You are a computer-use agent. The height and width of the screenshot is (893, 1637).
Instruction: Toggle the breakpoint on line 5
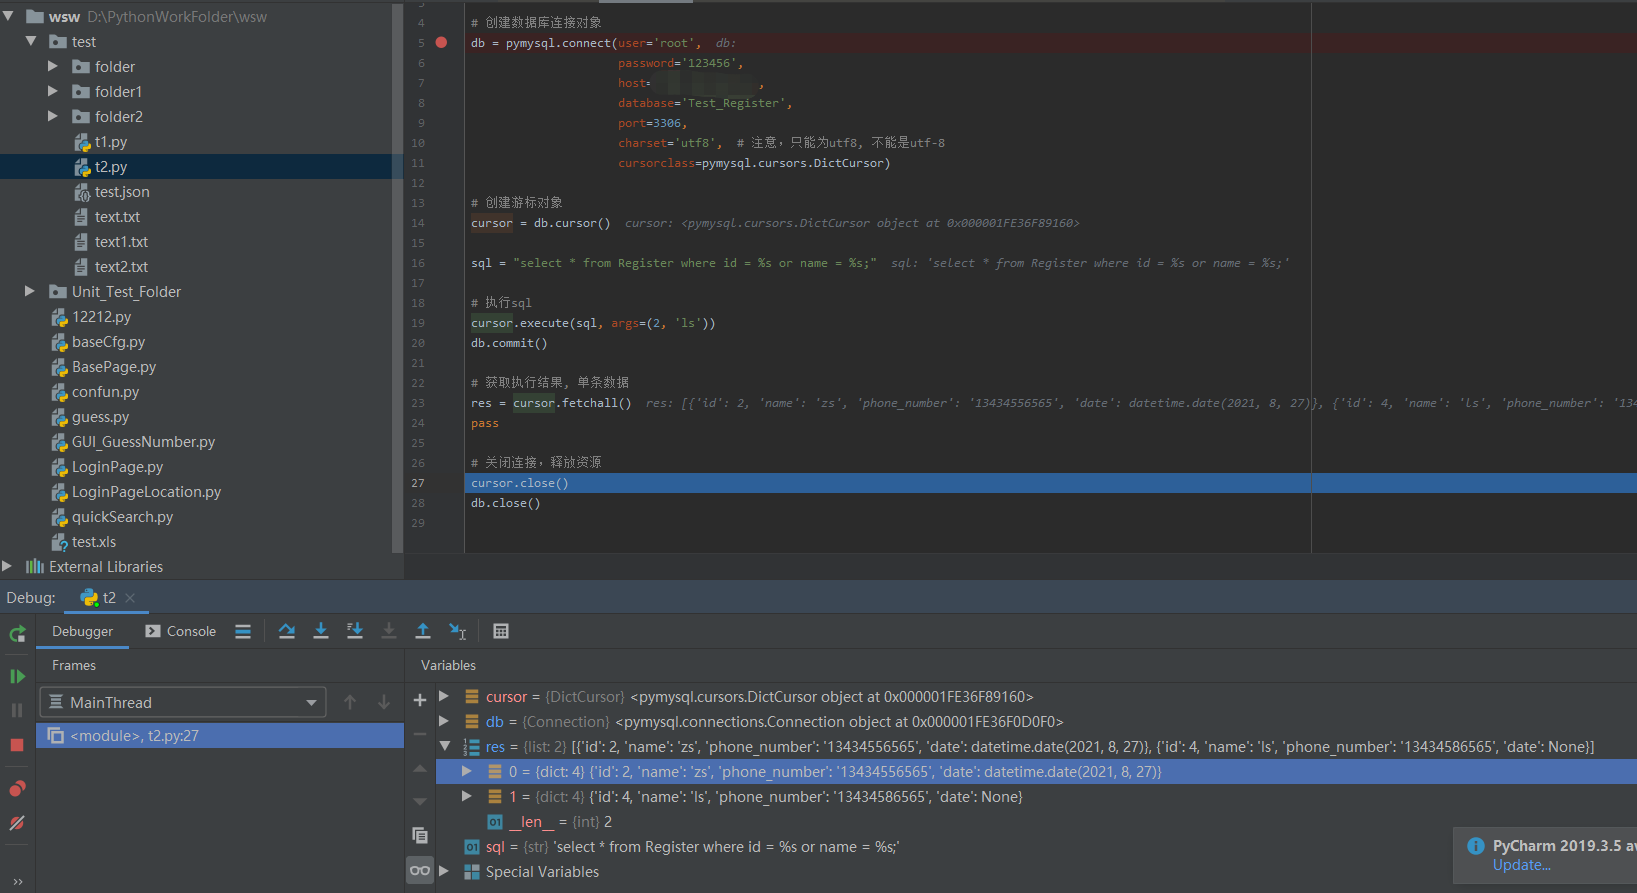[441, 43]
